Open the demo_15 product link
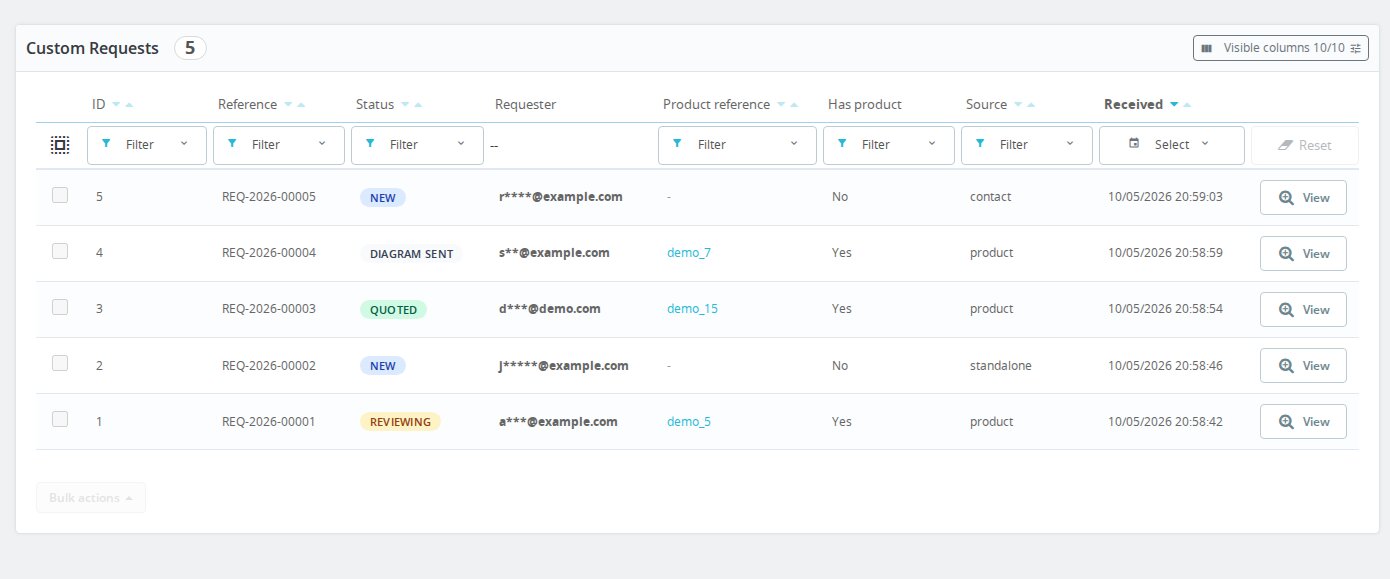 692,309
